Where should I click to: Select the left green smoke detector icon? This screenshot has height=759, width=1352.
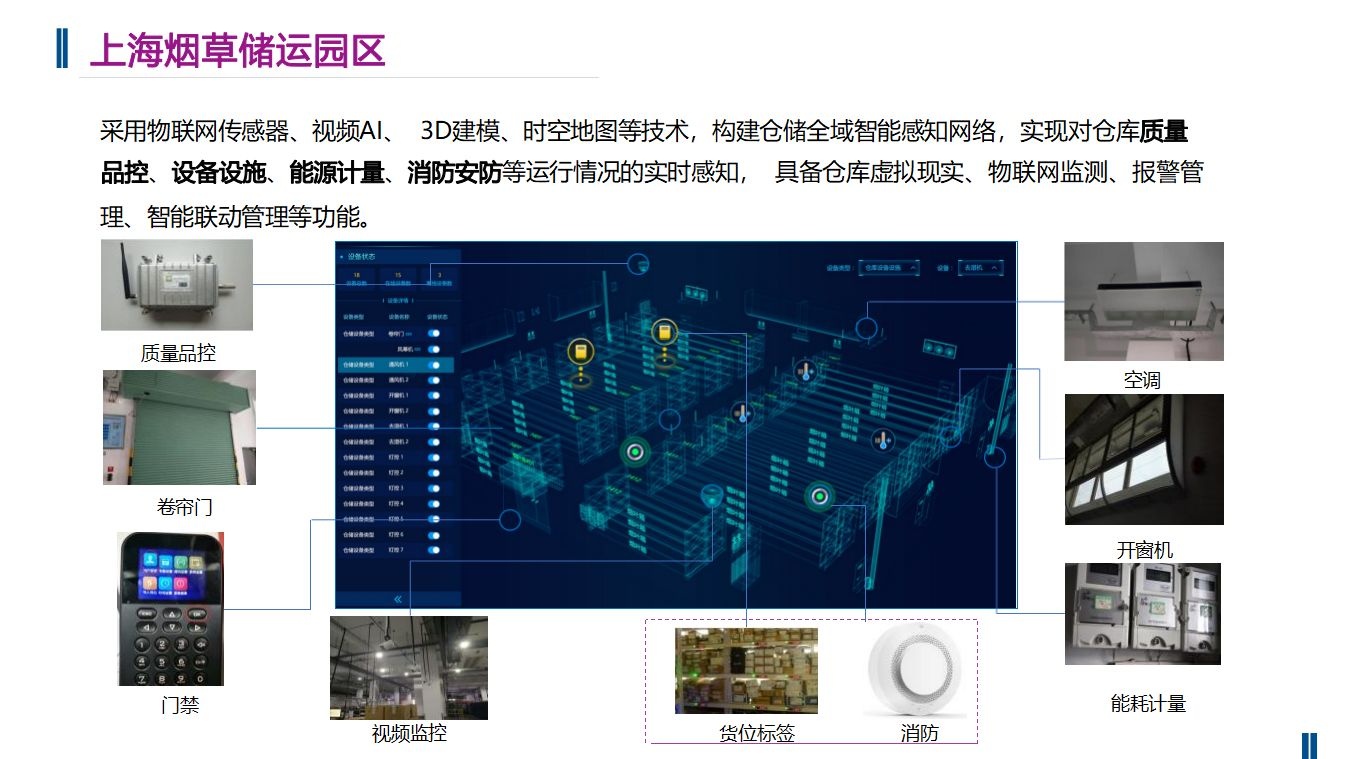tap(634, 452)
